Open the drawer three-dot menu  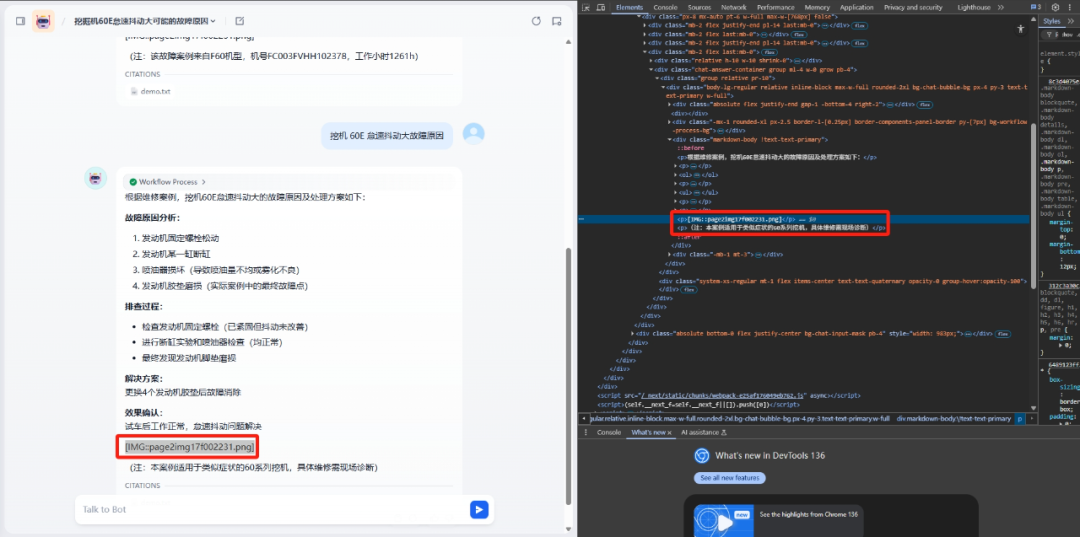point(586,432)
